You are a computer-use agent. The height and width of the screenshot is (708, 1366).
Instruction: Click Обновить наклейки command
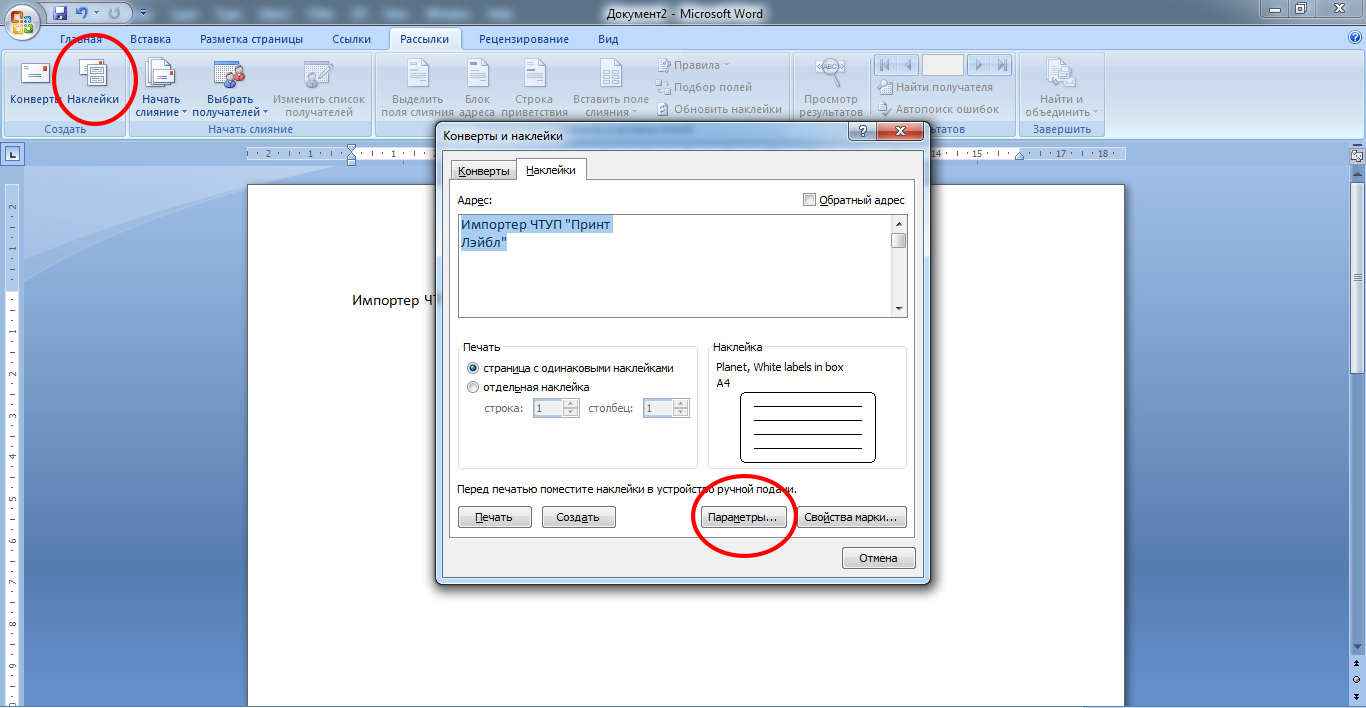tap(720, 109)
